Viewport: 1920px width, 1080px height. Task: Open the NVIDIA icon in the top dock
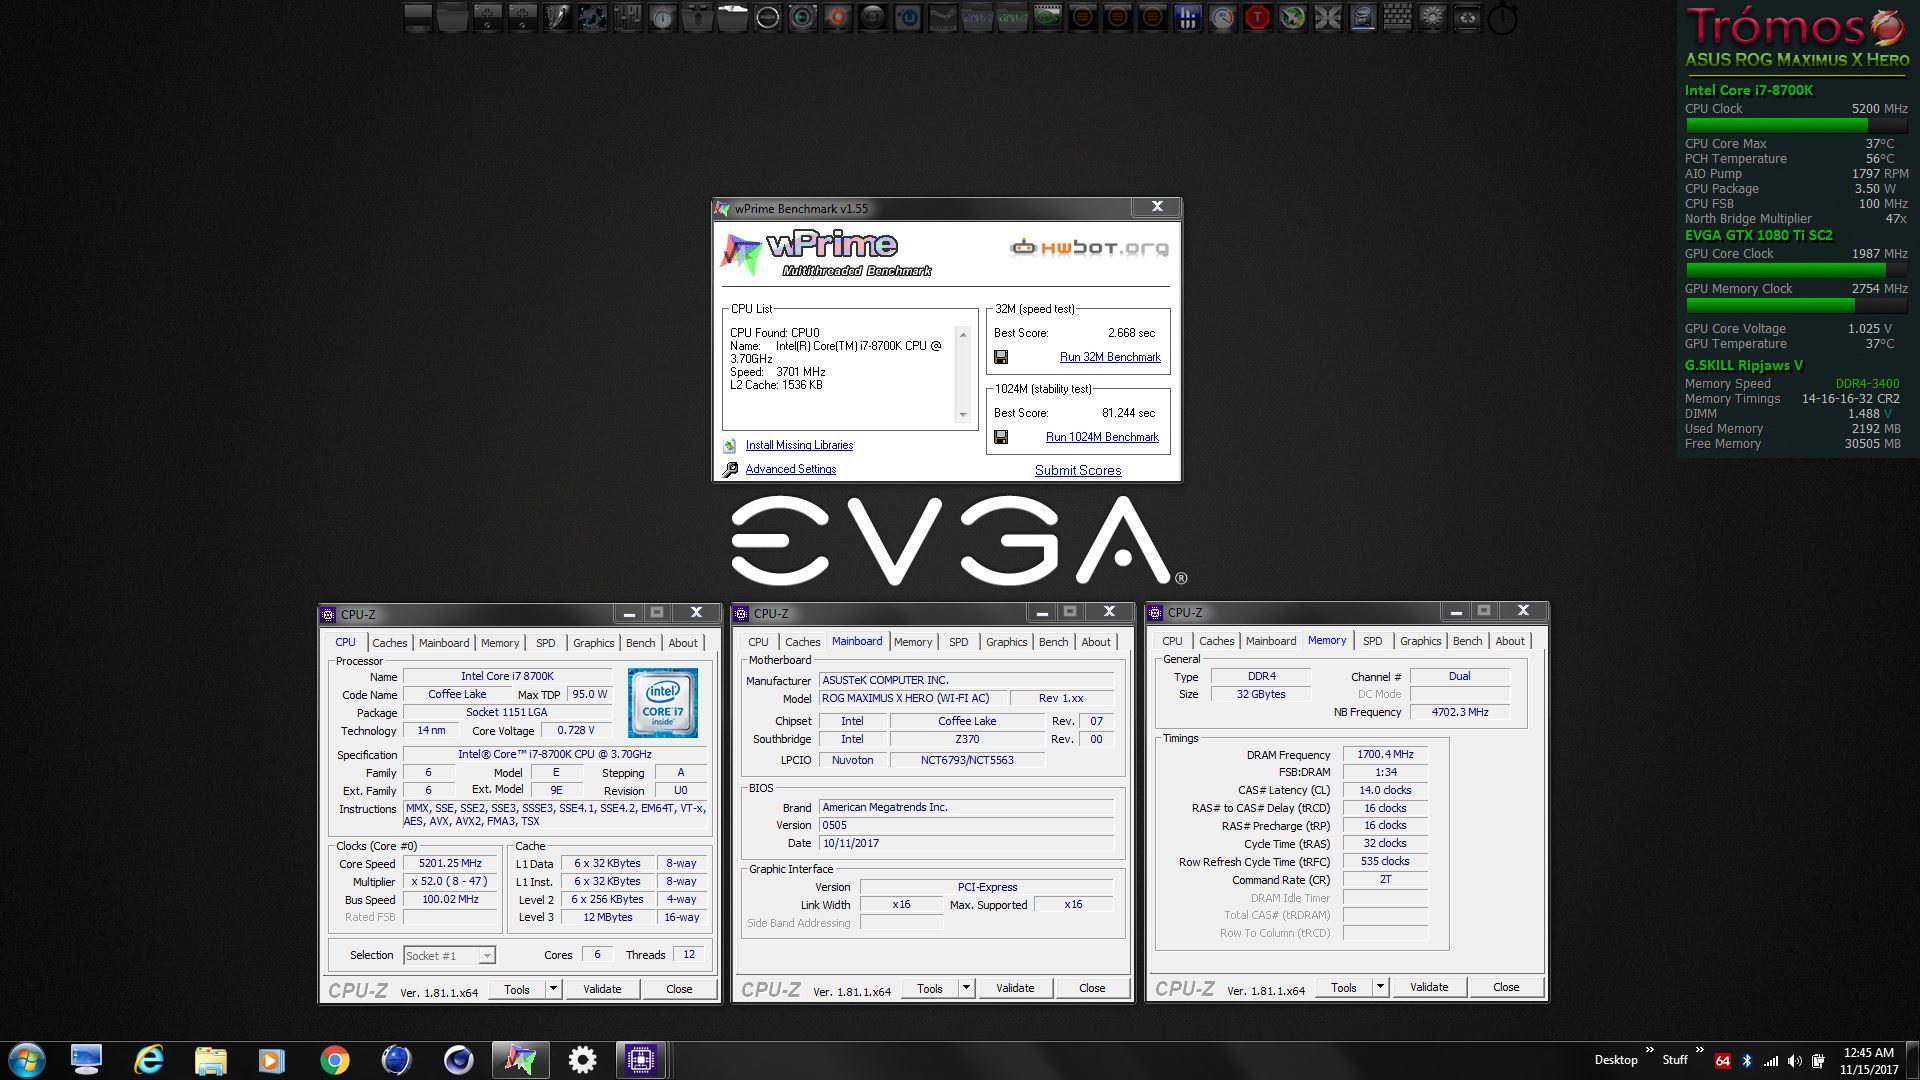click(x=1047, y=17)
